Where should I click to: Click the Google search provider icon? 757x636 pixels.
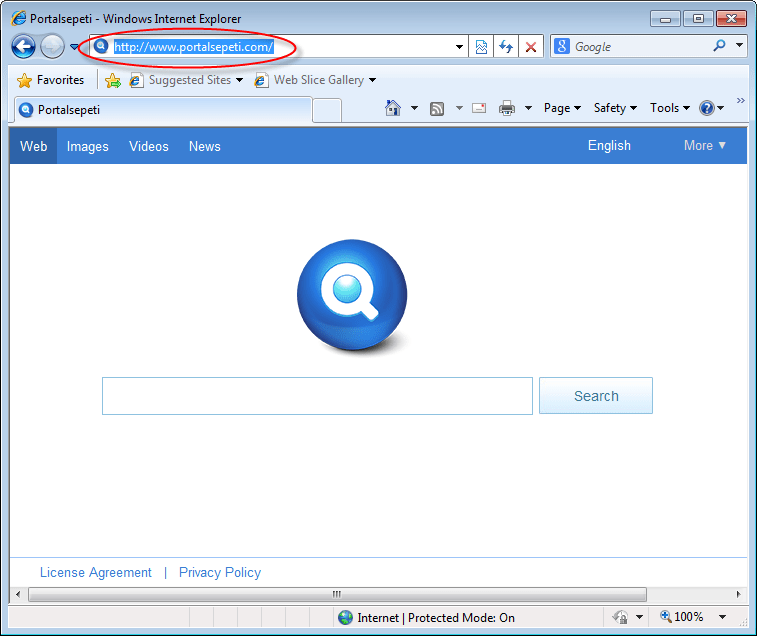561,46
